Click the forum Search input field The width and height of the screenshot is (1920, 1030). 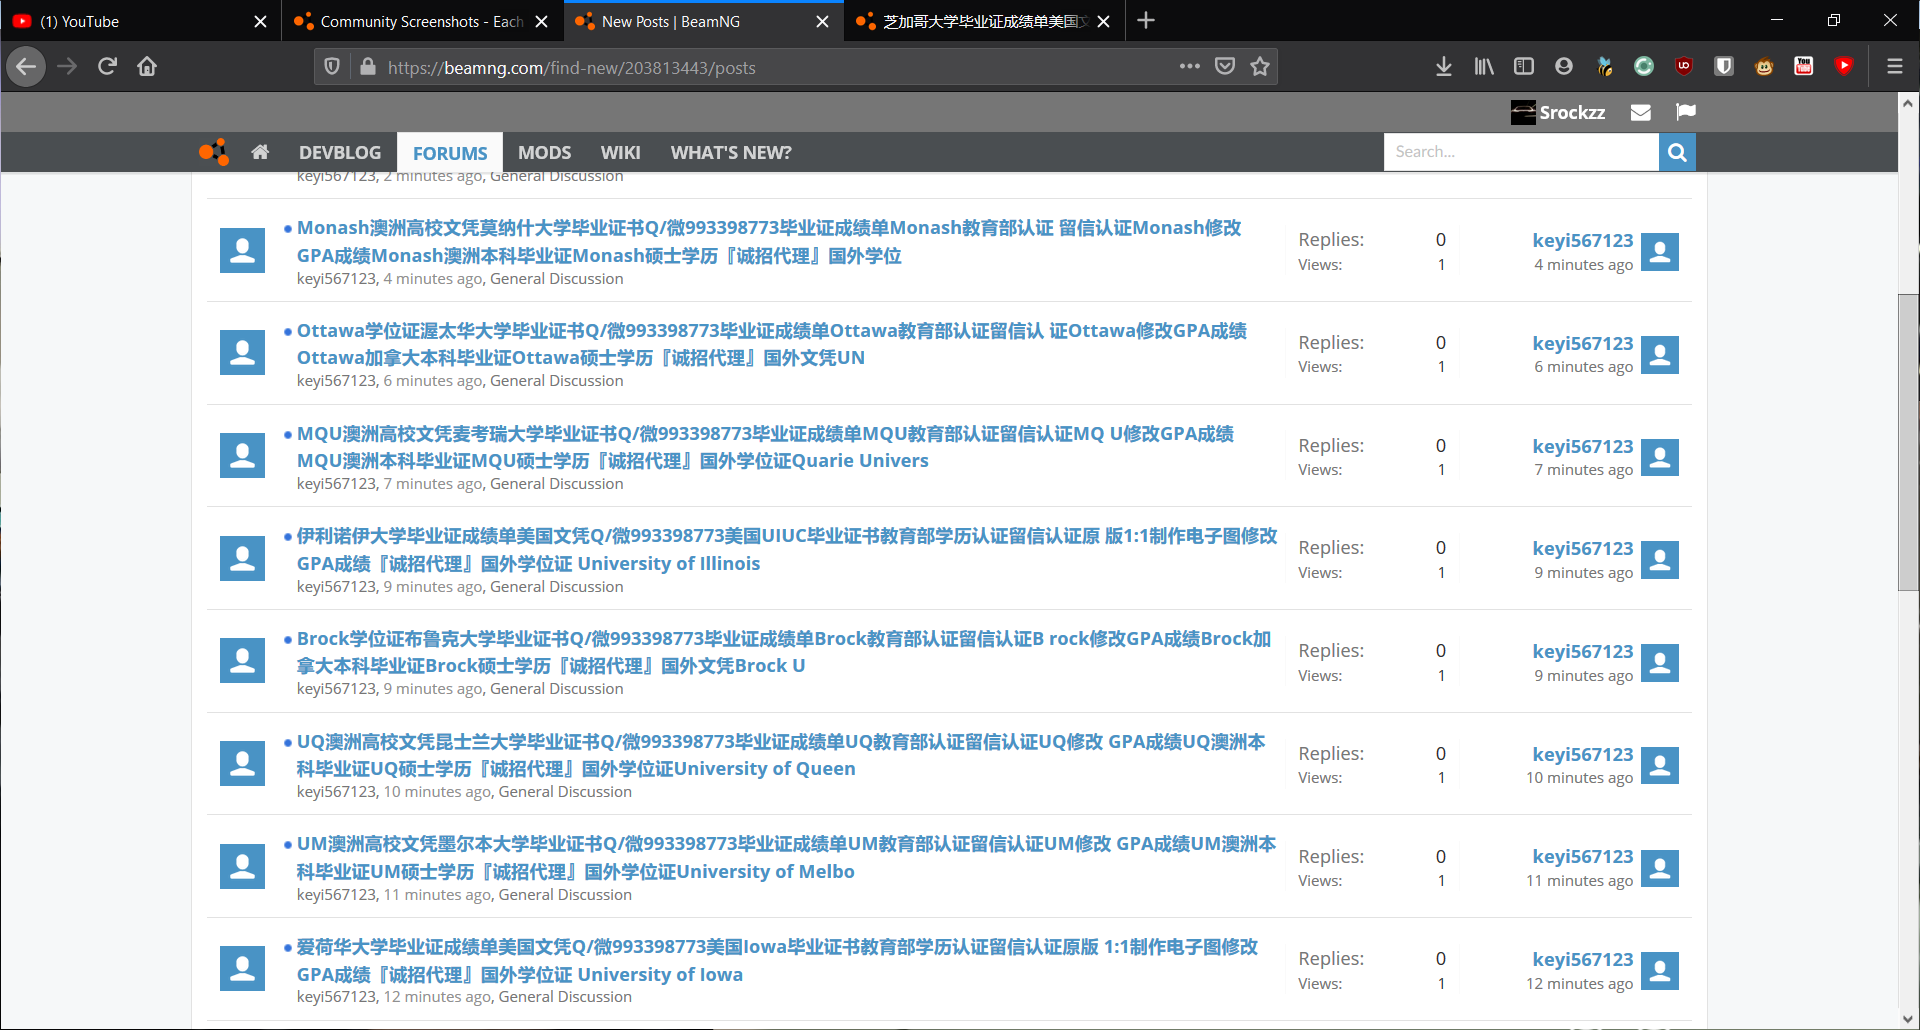[x=1521, y=152]
